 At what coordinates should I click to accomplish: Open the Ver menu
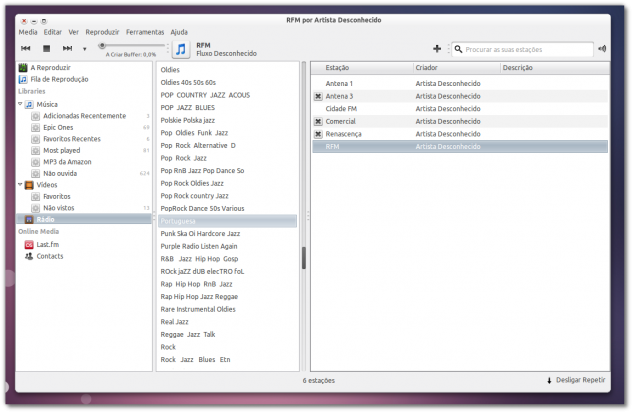pos(73,32)
